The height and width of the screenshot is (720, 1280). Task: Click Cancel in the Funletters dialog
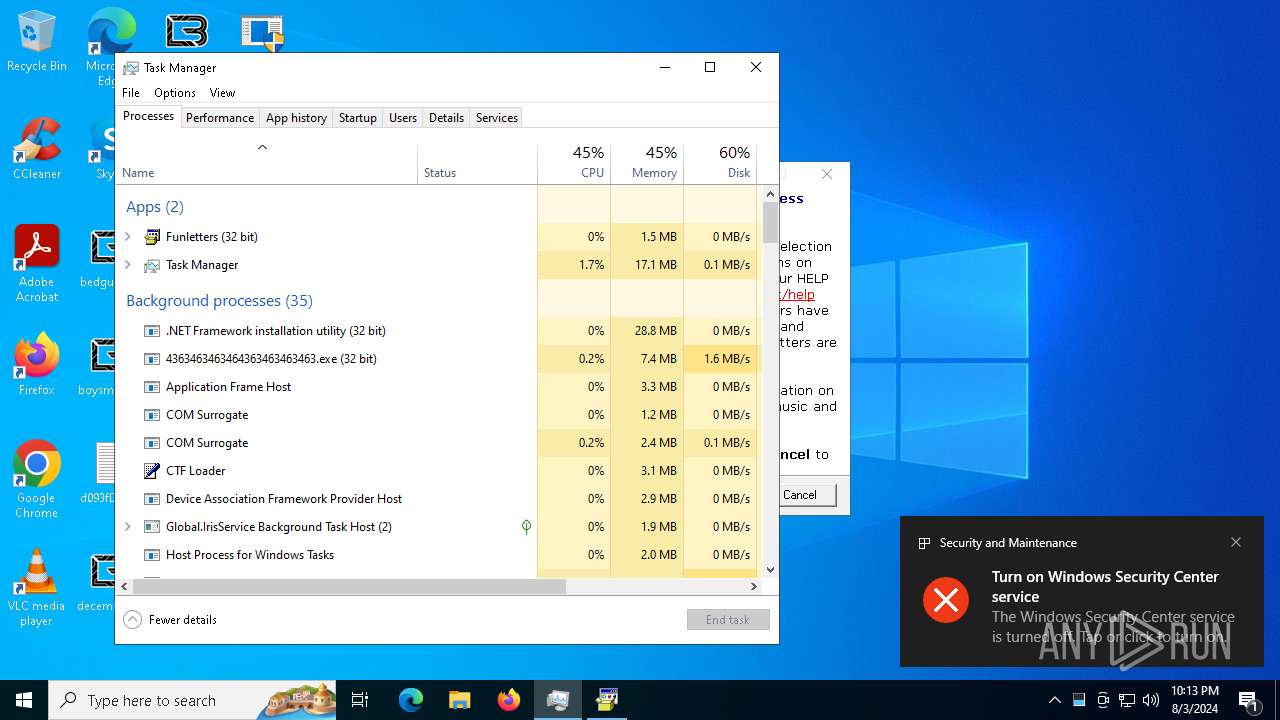point(800,495)
